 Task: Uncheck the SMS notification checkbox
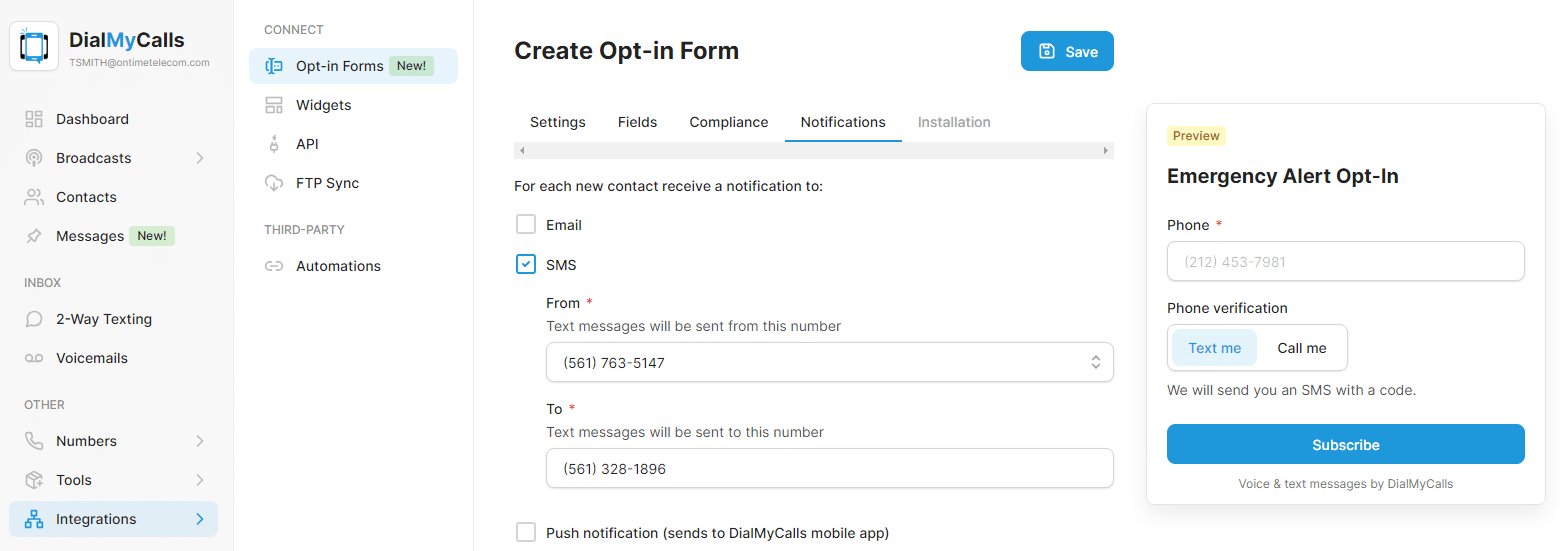pos(526,264)
